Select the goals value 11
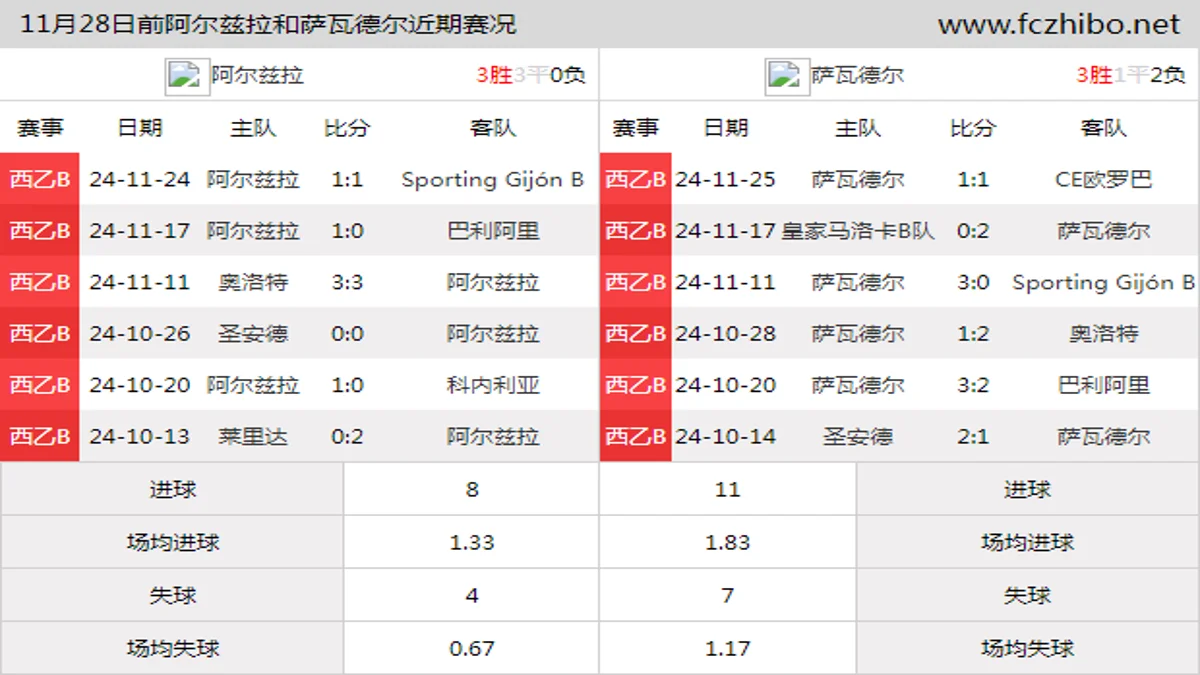Screen dimensions: 1200x675 tap(728, 490)
